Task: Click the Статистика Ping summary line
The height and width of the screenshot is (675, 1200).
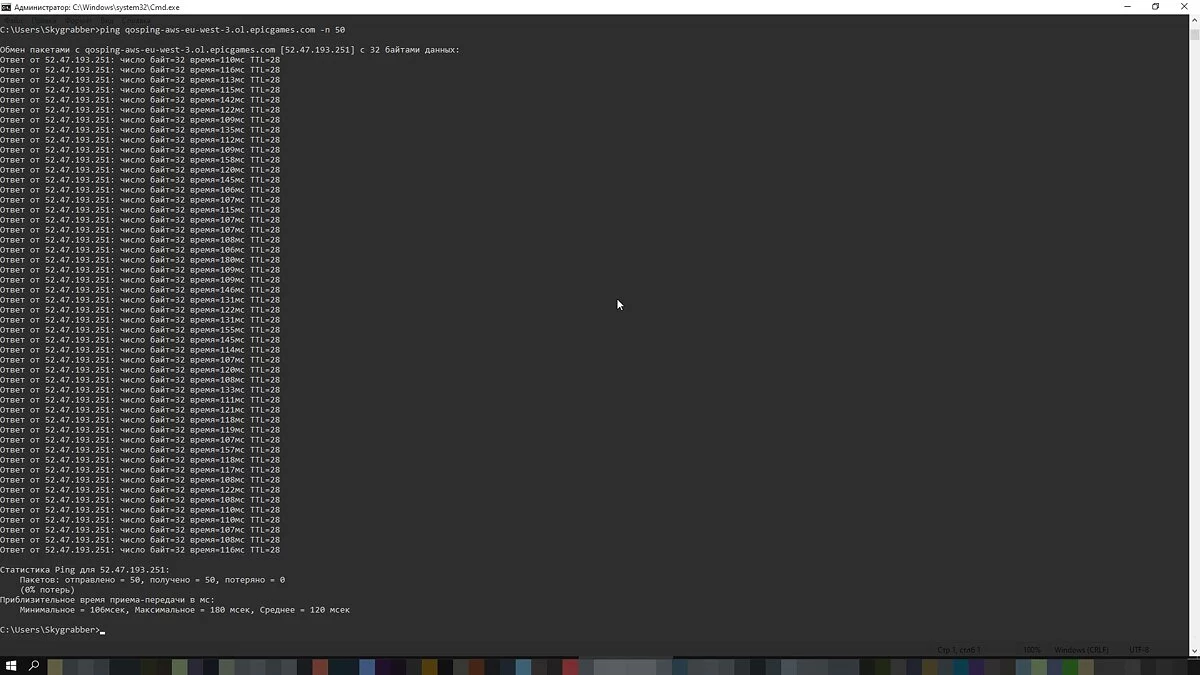Action: pos(85,570)
